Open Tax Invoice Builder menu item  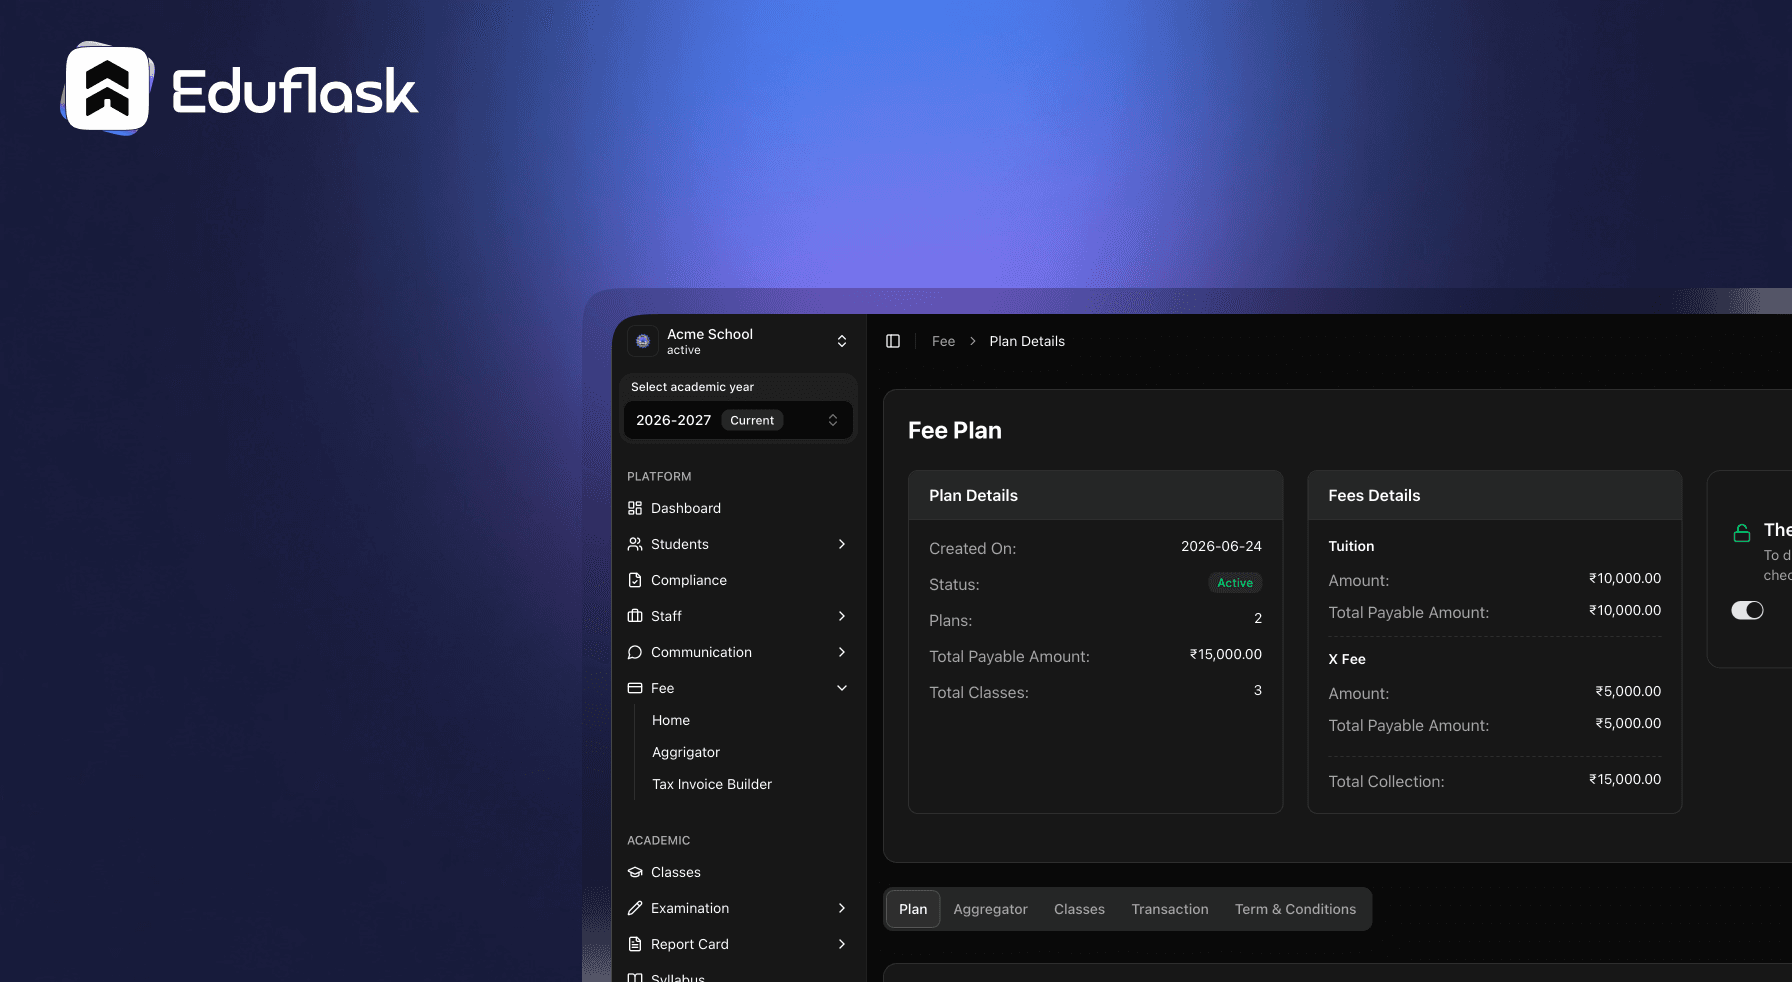pyautogui.click(x=712, y=784)
